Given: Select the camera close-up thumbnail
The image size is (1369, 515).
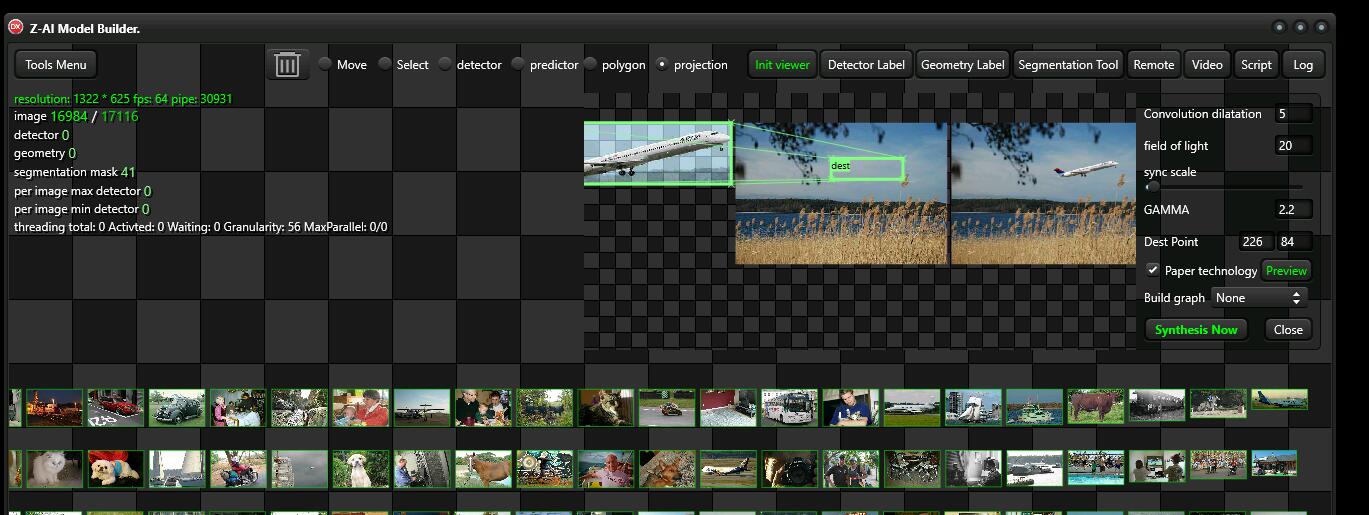Looking at the screenshot, I should click(x=789, y=469).
